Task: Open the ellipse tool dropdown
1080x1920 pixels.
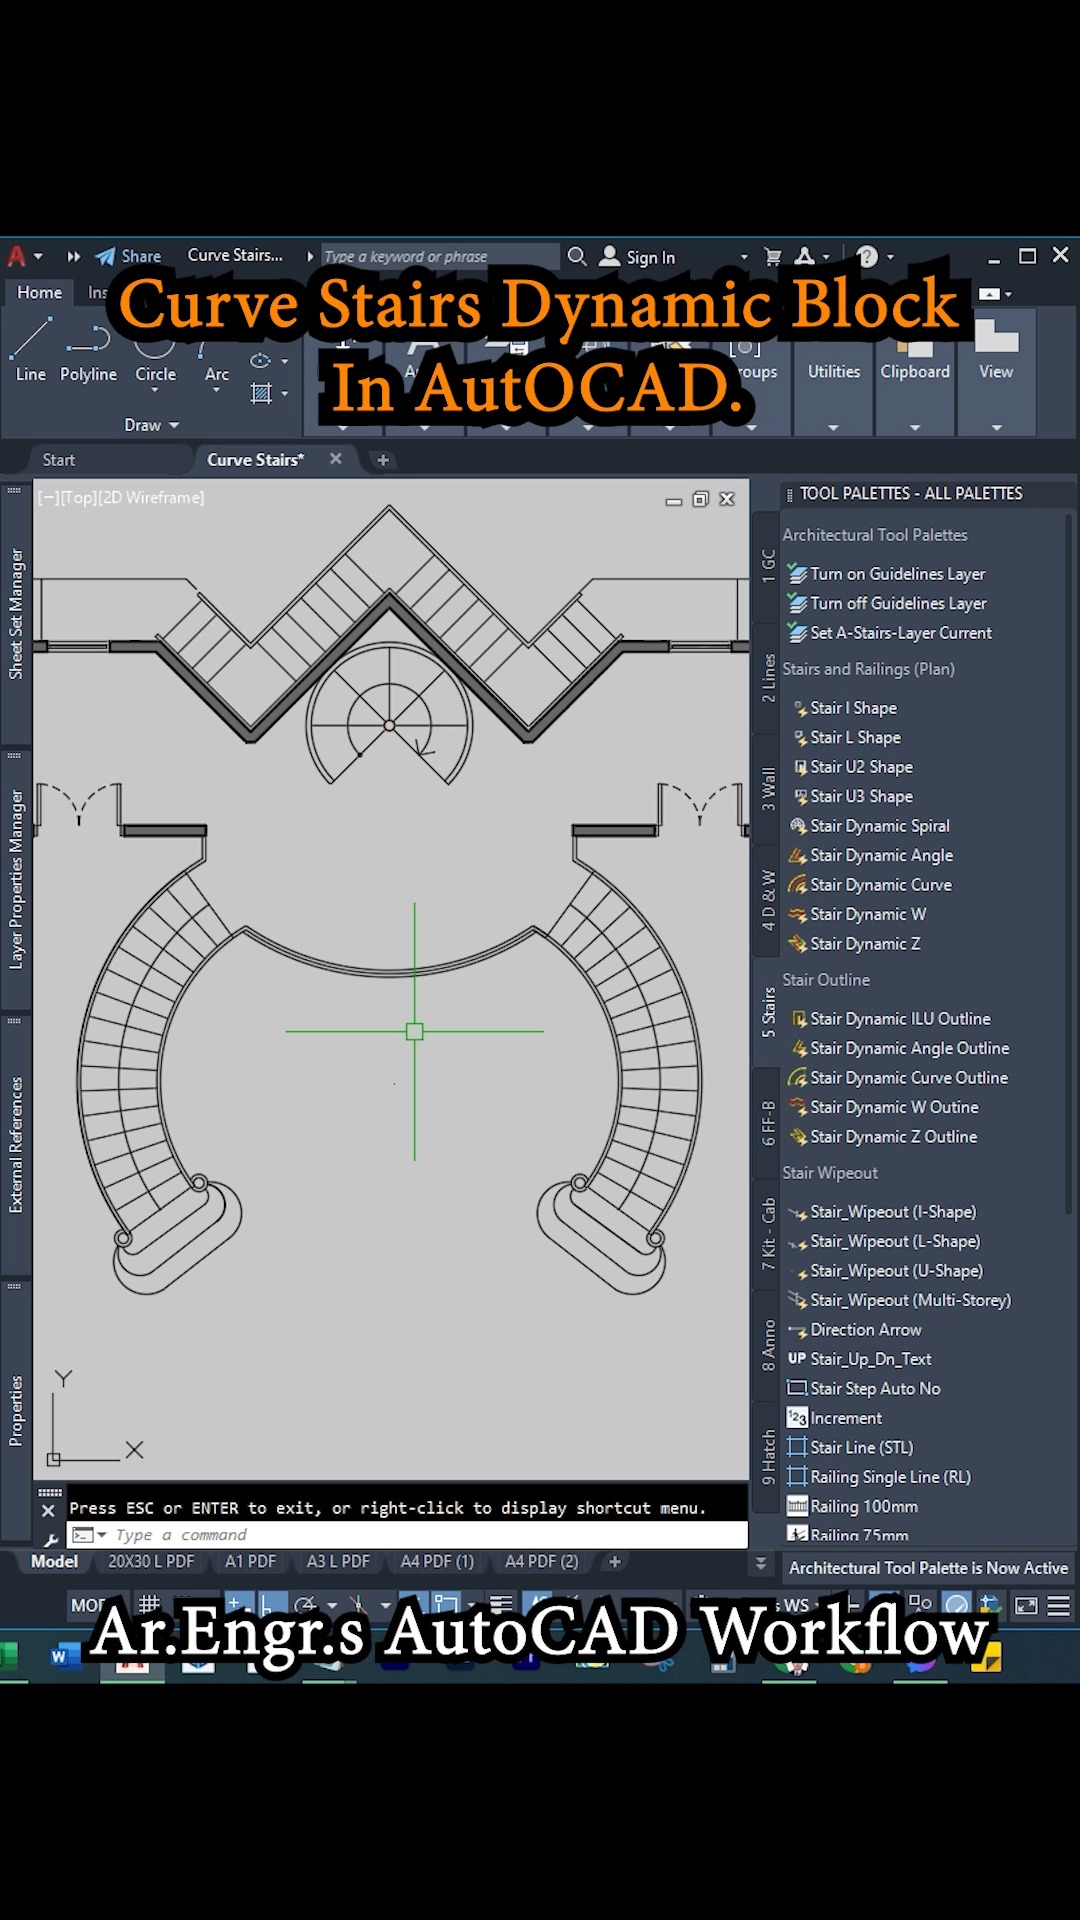Action: [284, 361]
